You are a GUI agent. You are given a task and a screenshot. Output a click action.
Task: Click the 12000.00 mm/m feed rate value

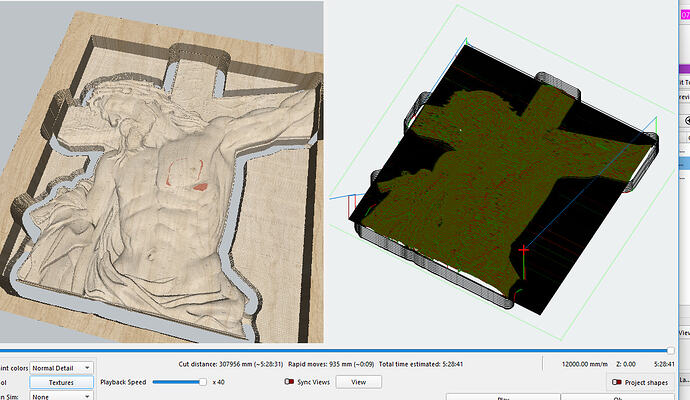coord(584,364)
